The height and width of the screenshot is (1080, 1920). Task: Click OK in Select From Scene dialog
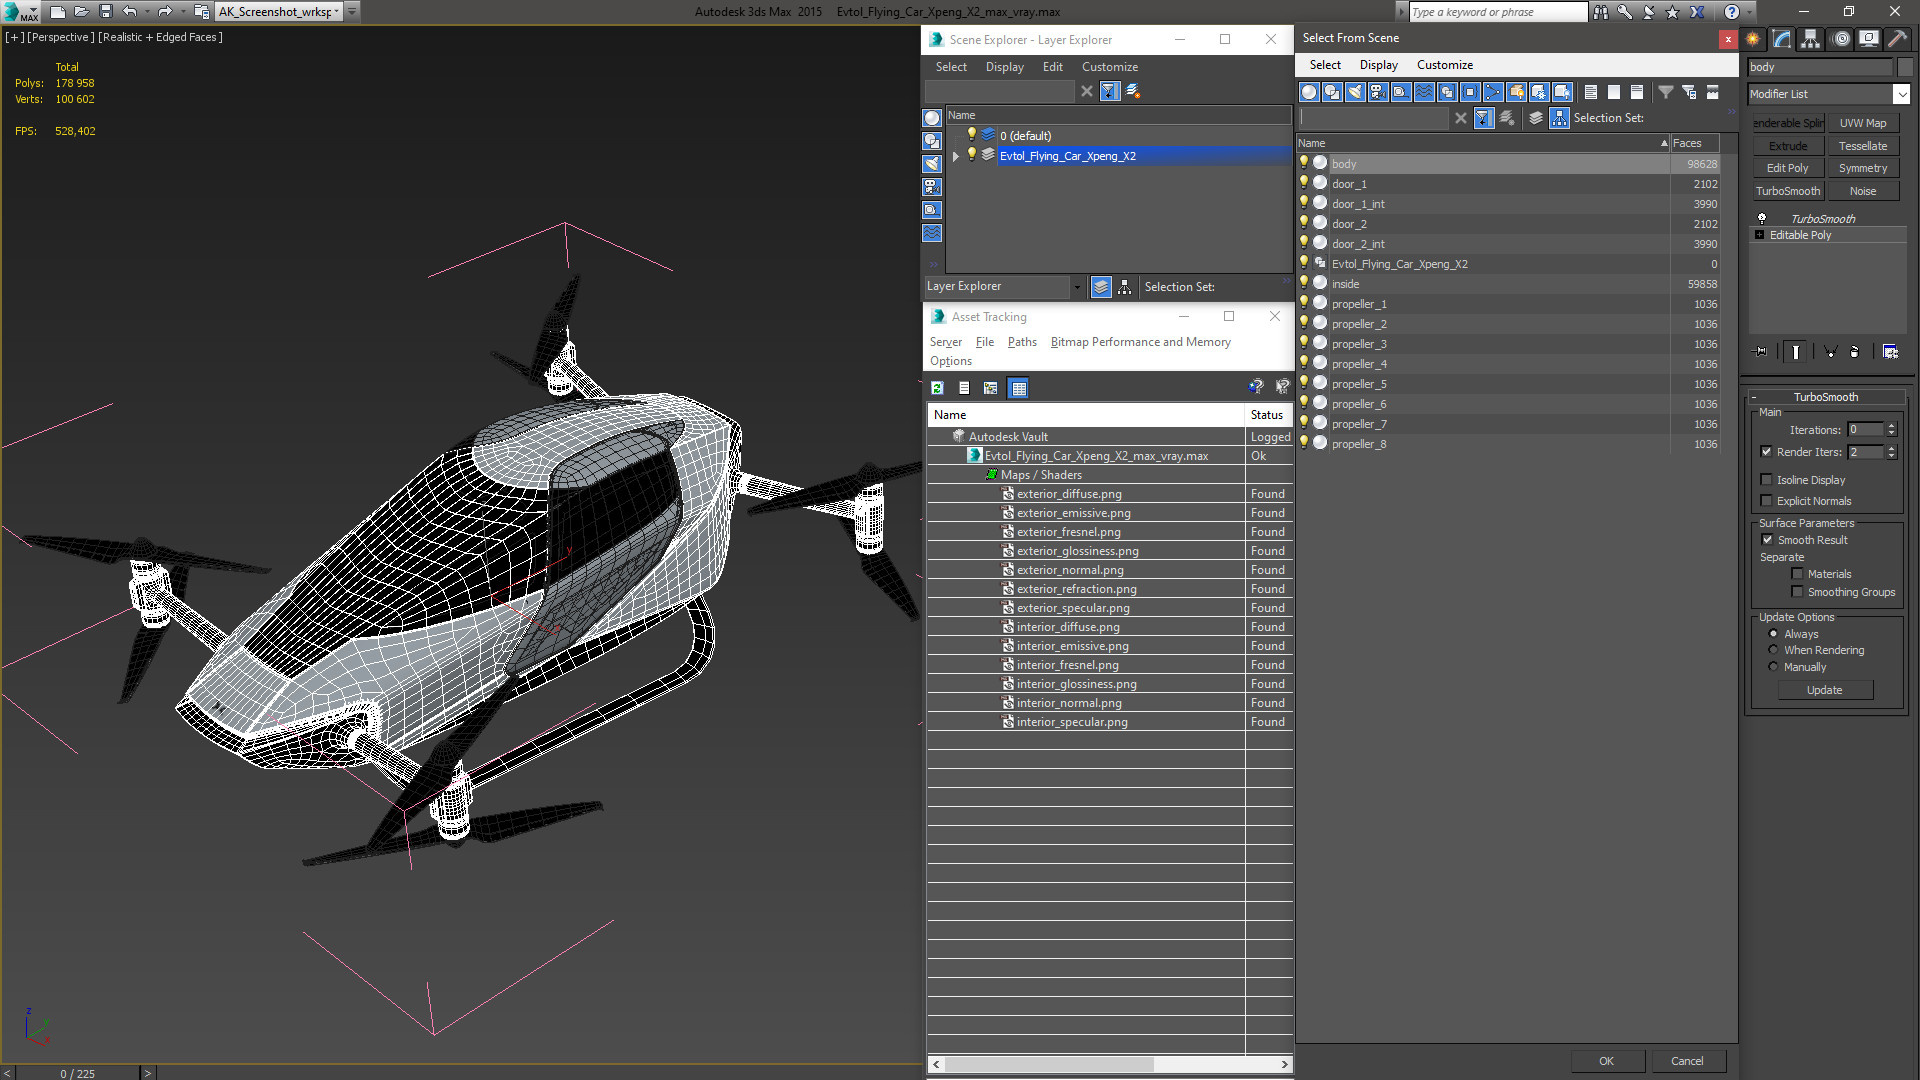point(1606,1061)
